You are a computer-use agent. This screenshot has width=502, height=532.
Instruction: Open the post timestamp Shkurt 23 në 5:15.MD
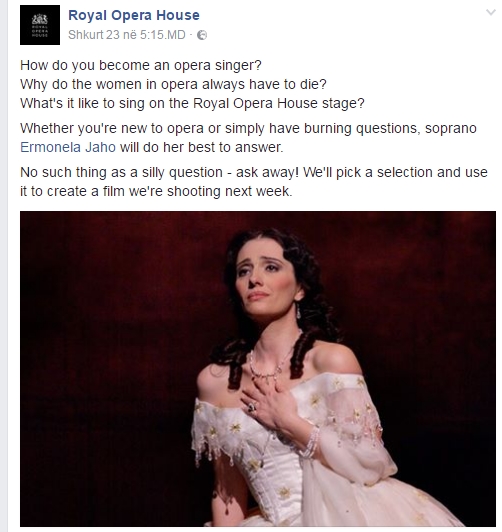(127, 35)
